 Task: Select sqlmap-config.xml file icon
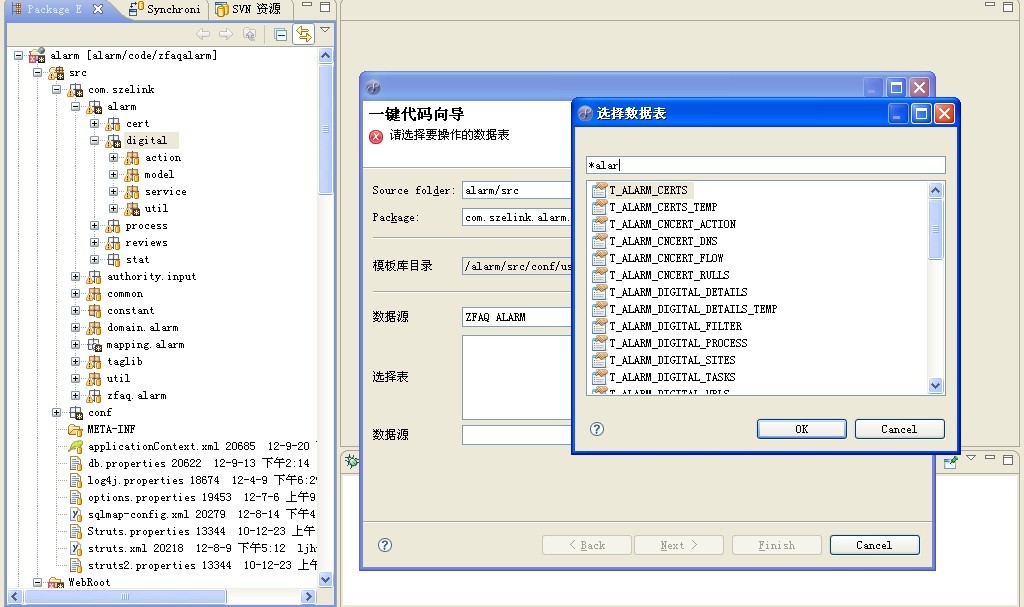[x=76, y=514]
